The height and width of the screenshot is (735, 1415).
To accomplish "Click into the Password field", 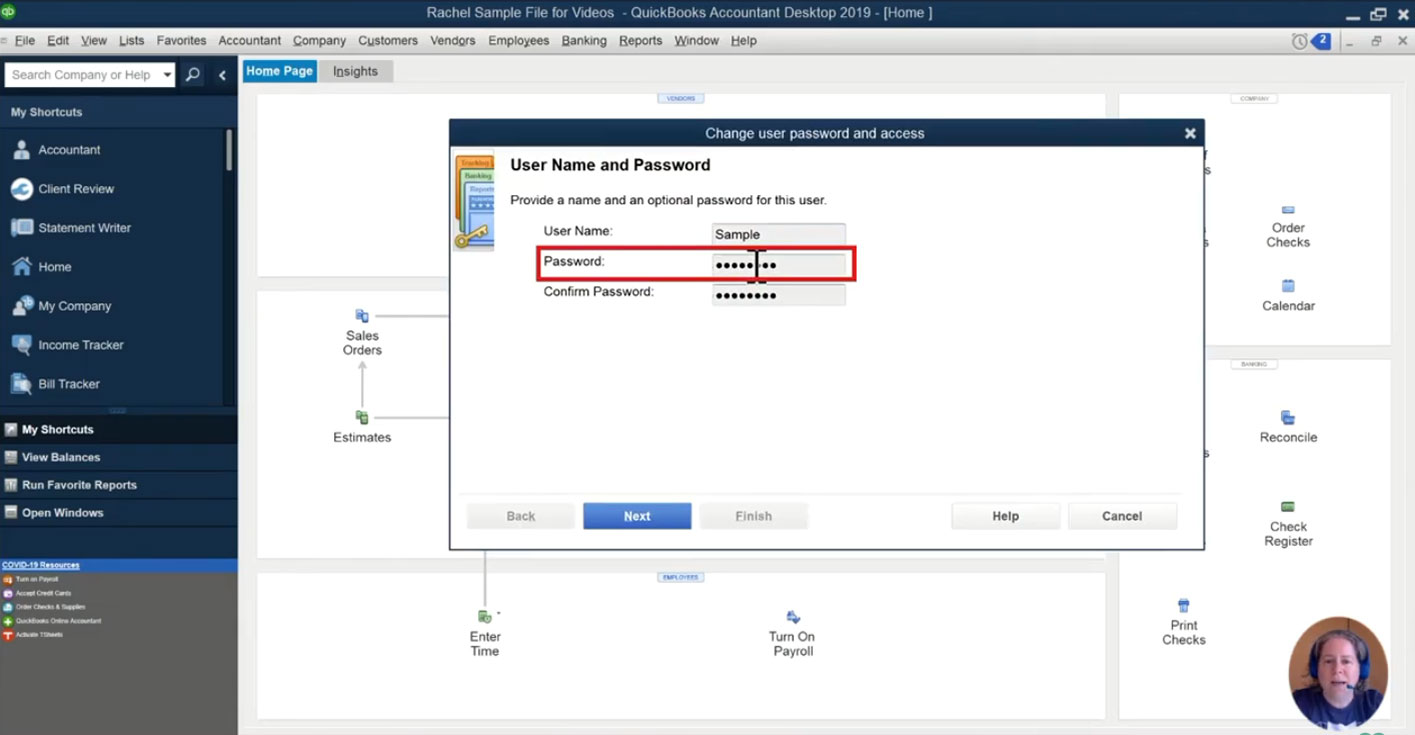I will tap(778, 265).
